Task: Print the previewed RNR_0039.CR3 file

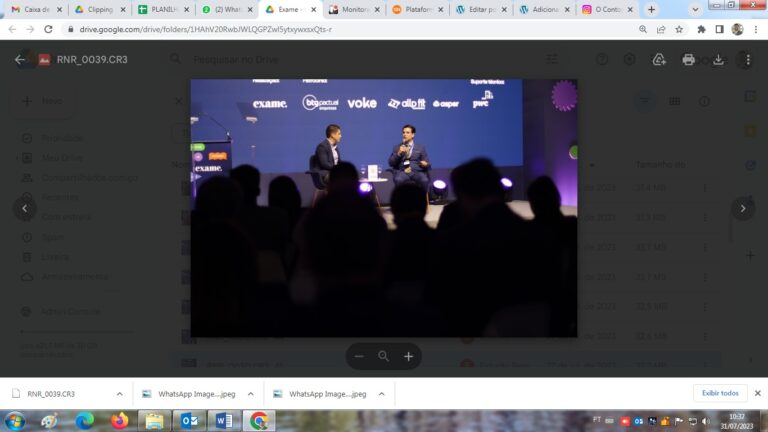Action: coord(688,60)
